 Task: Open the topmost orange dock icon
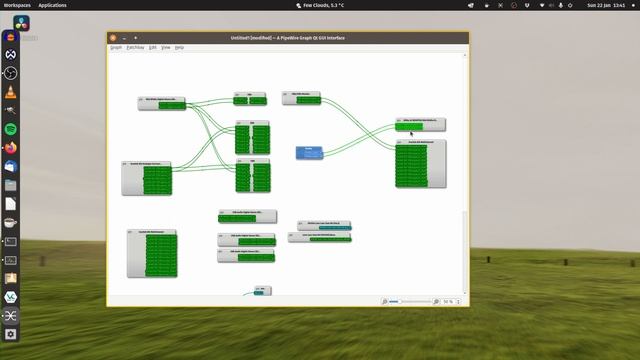point(11,37)
